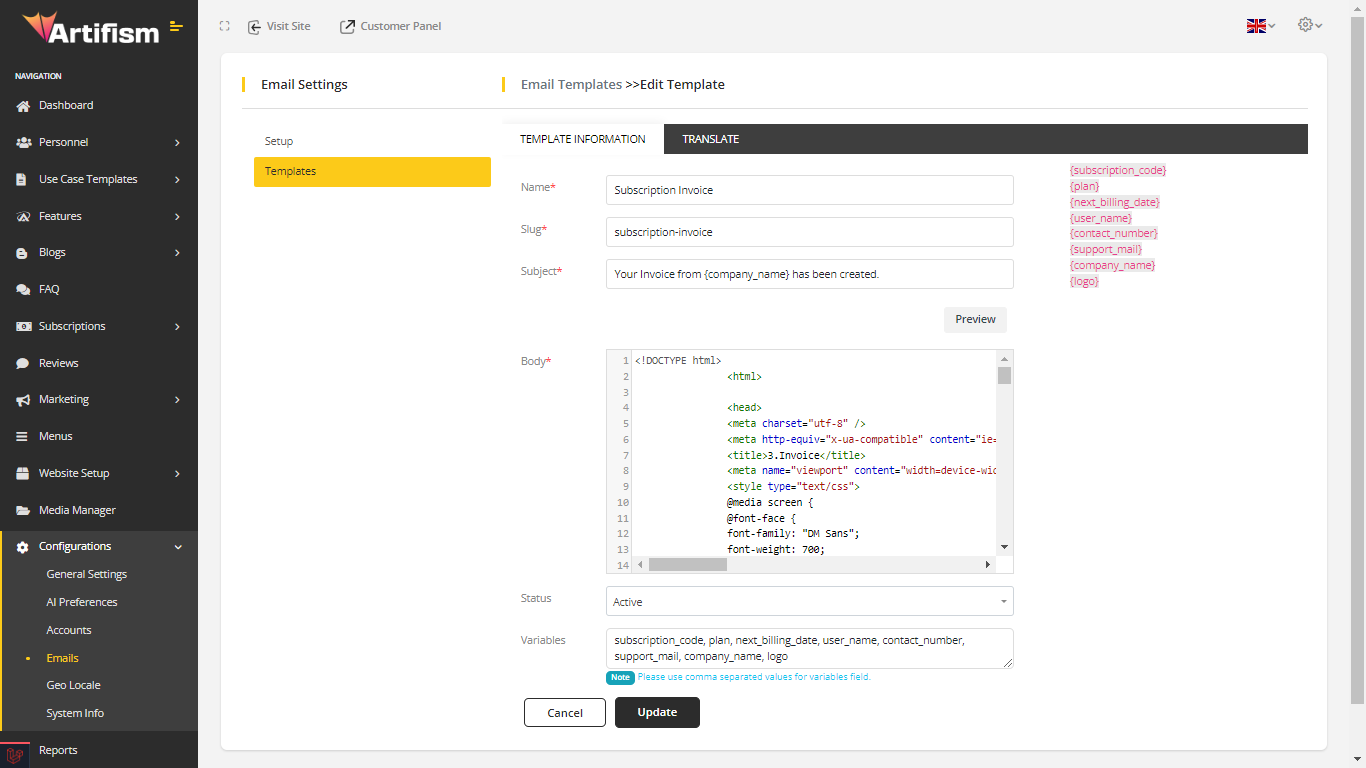Click the Dashboard home icon
Image resolution: width=1366 pixels, height=768 pixels.
23,106
